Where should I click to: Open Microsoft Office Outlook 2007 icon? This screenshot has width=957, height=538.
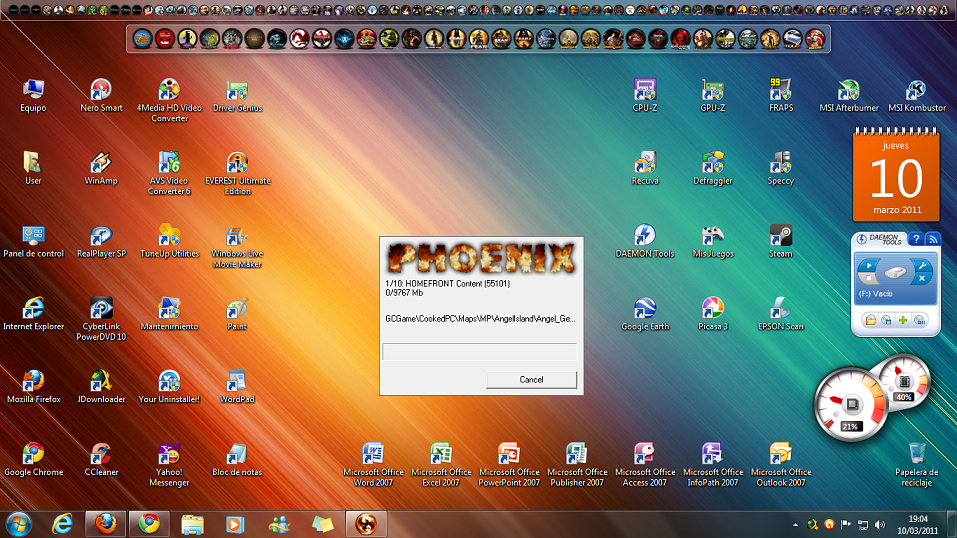click(x=781, y=465)
